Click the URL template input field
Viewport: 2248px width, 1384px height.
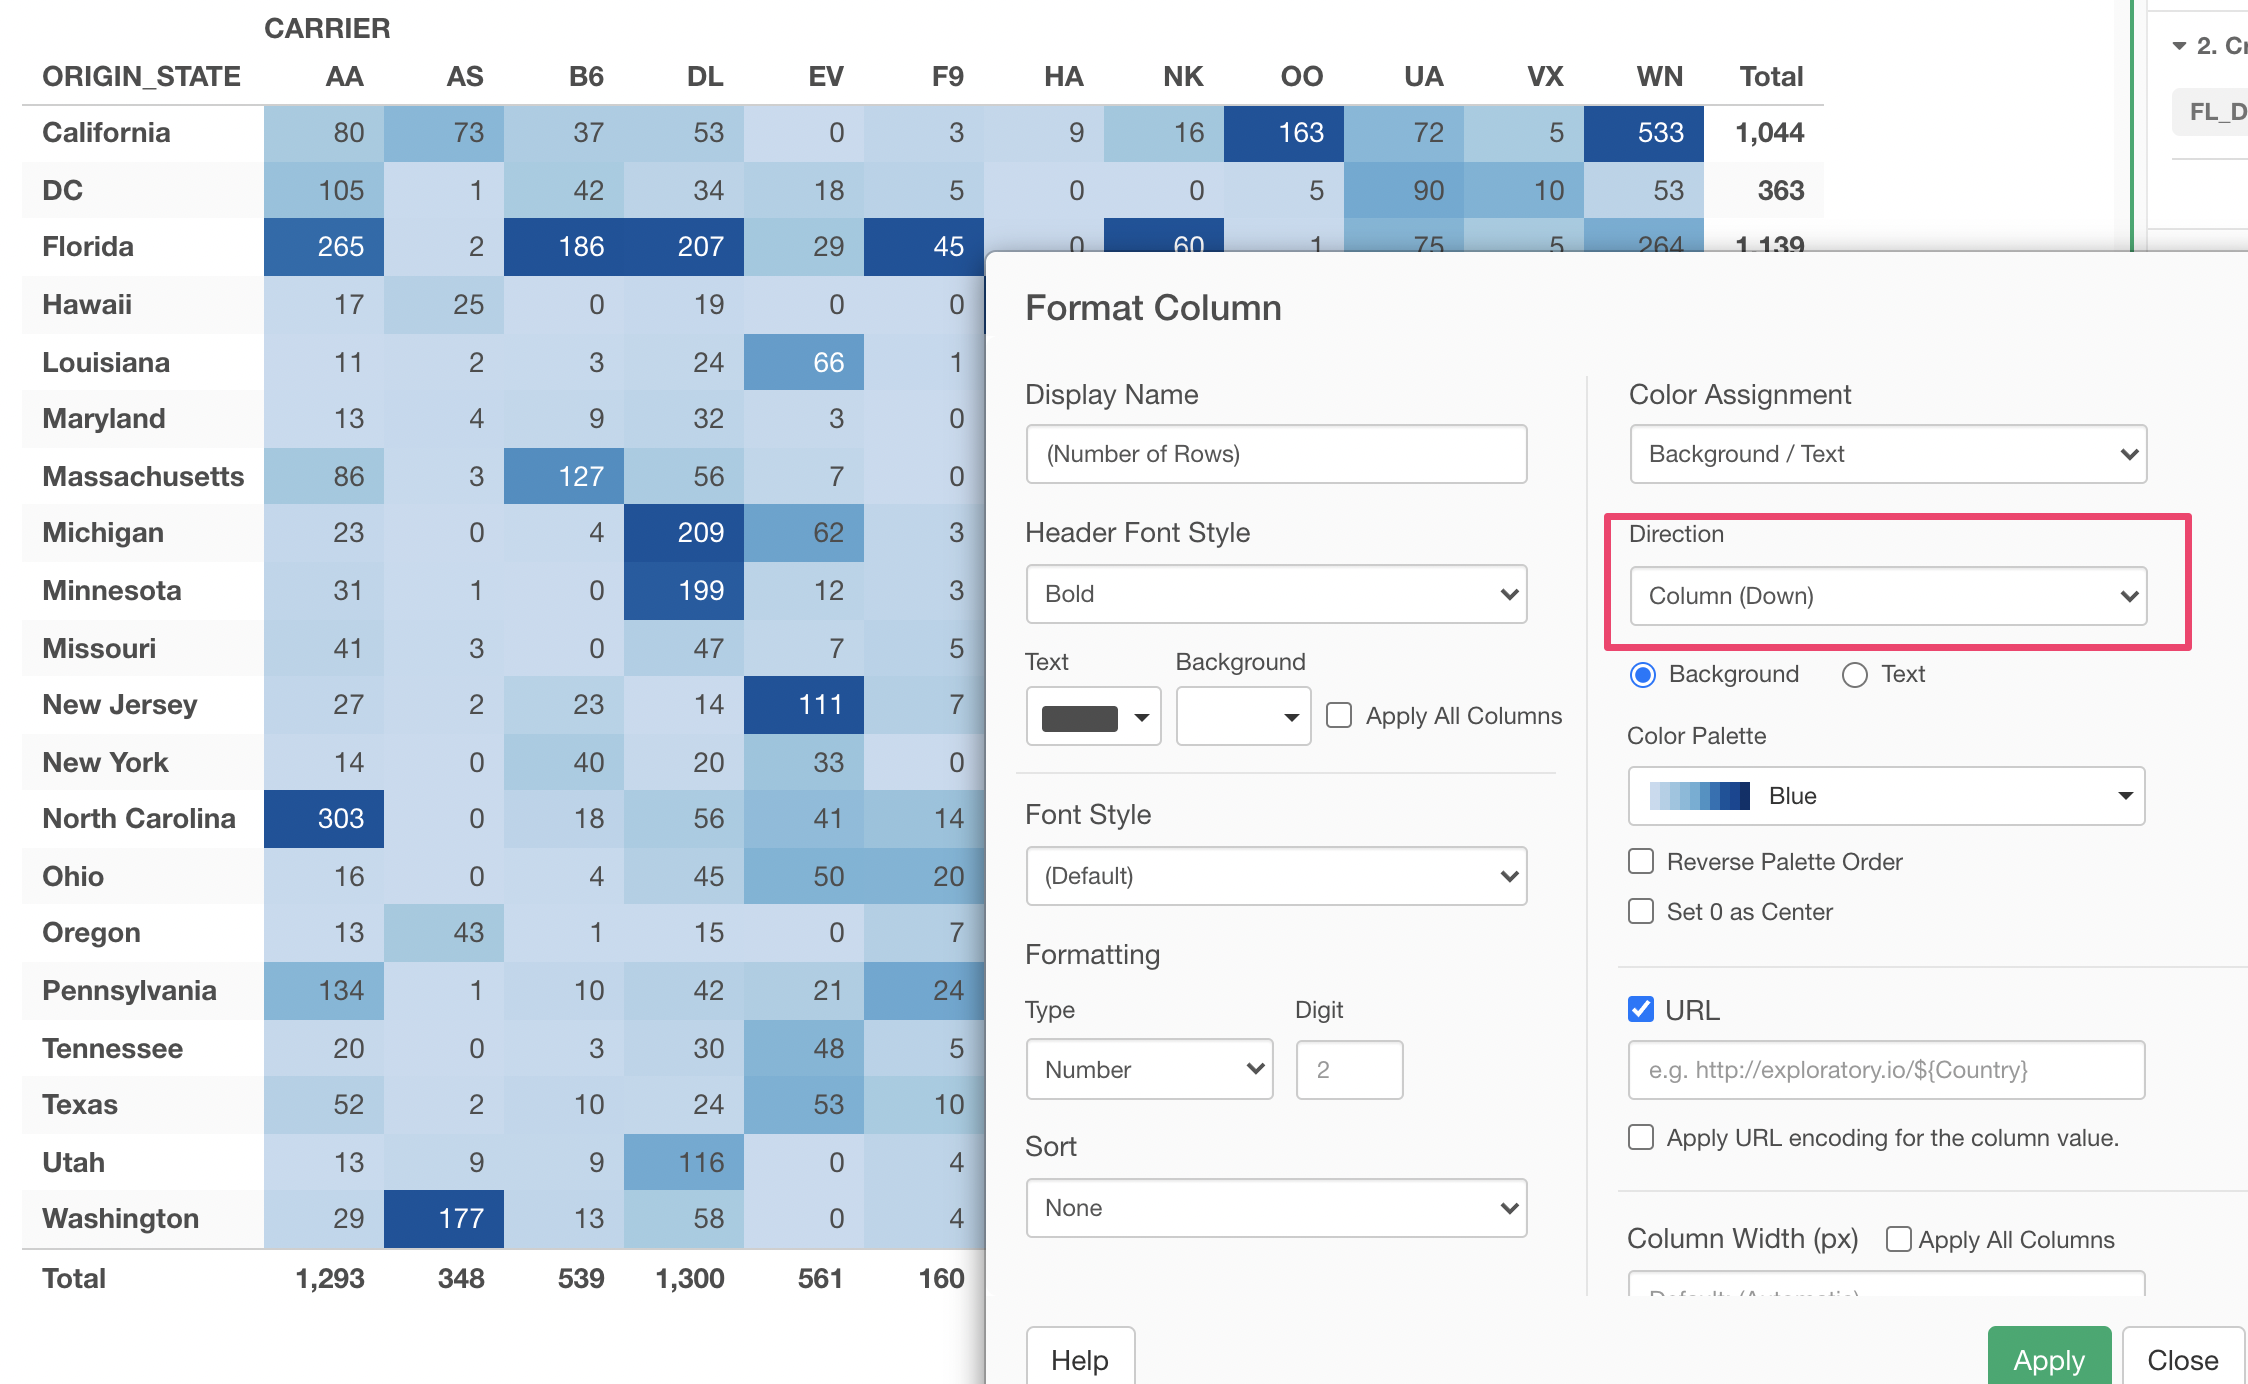click(1886, 1070)
